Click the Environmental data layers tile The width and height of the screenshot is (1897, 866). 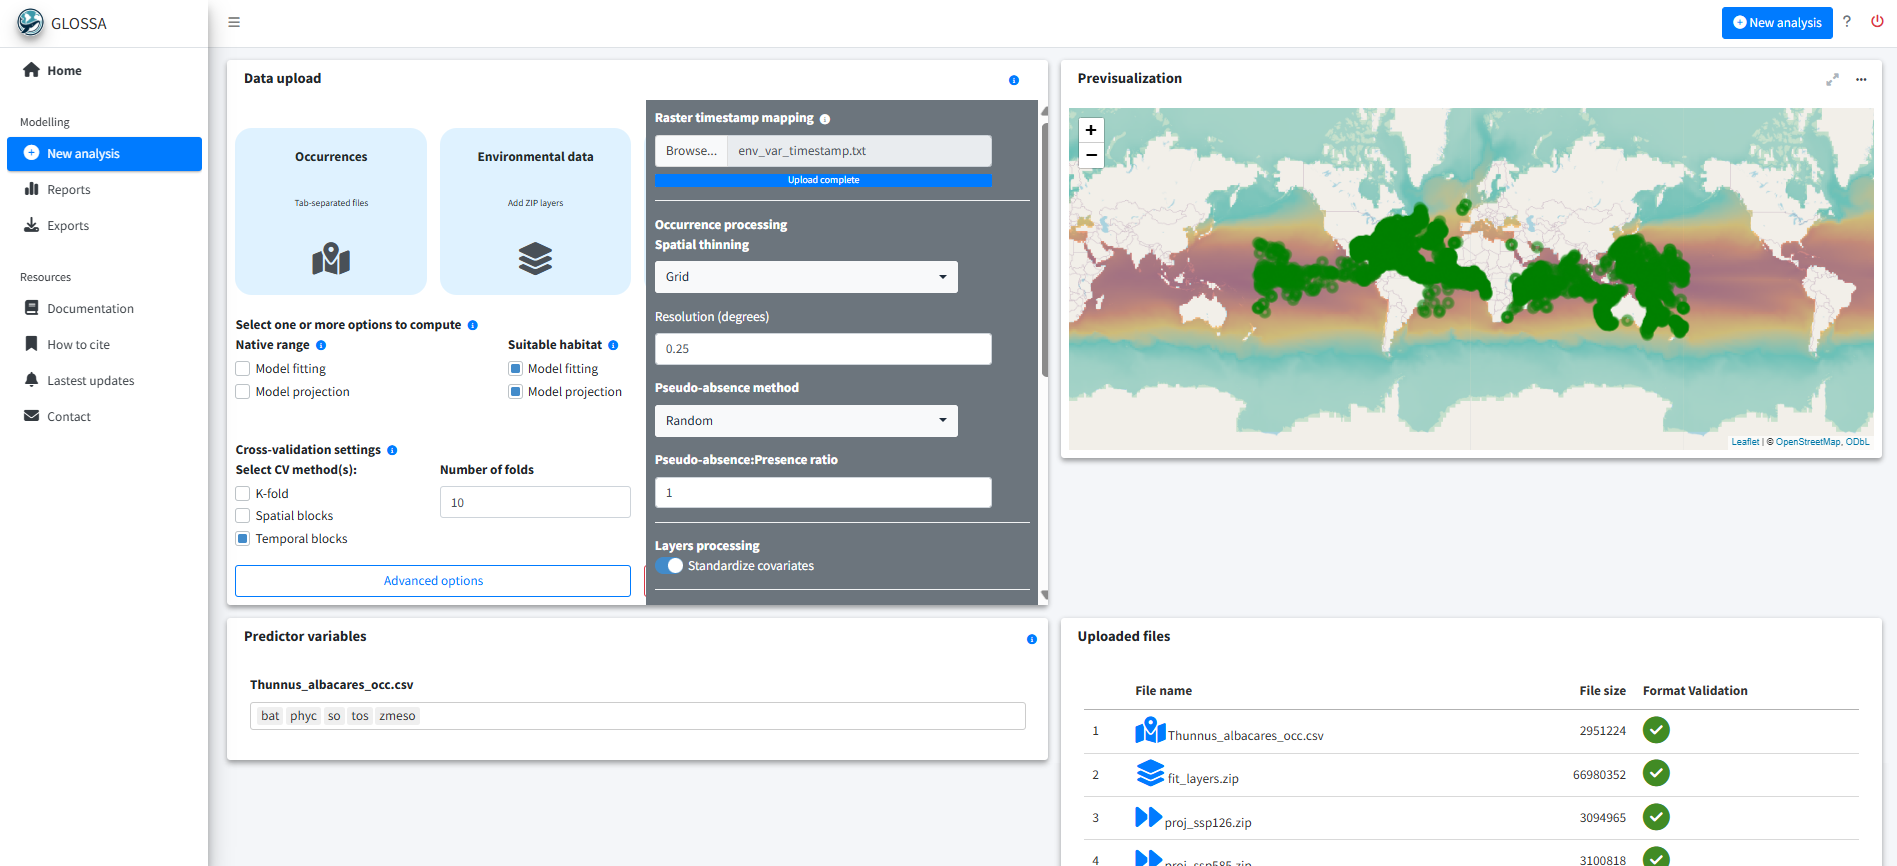535,211
